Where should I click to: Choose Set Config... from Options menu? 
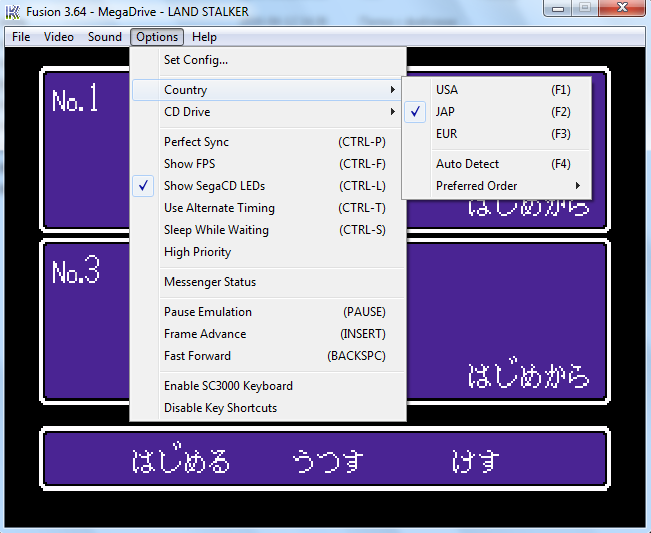268,60
